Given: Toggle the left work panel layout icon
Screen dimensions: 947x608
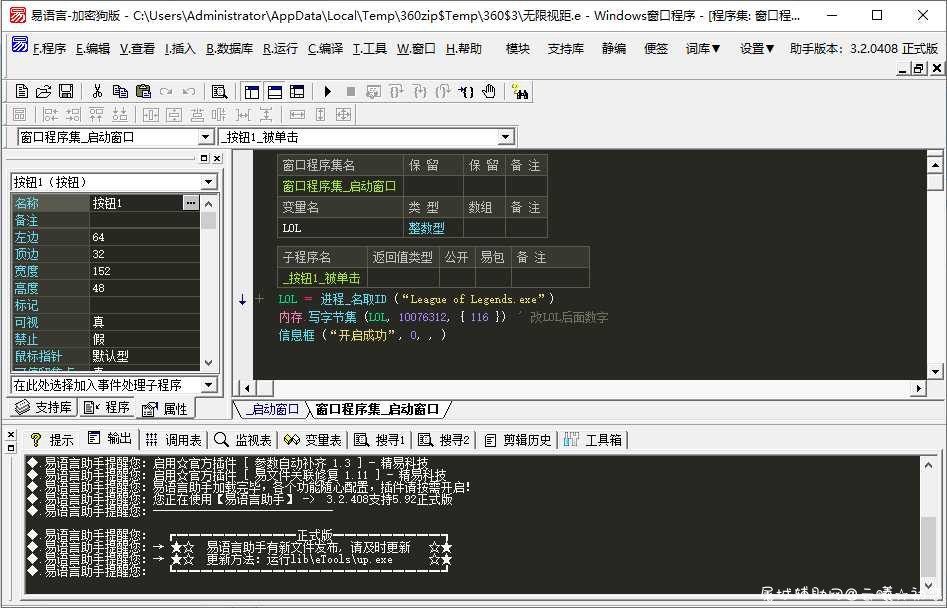Looking at the screenshot, I should coord(252,92).
